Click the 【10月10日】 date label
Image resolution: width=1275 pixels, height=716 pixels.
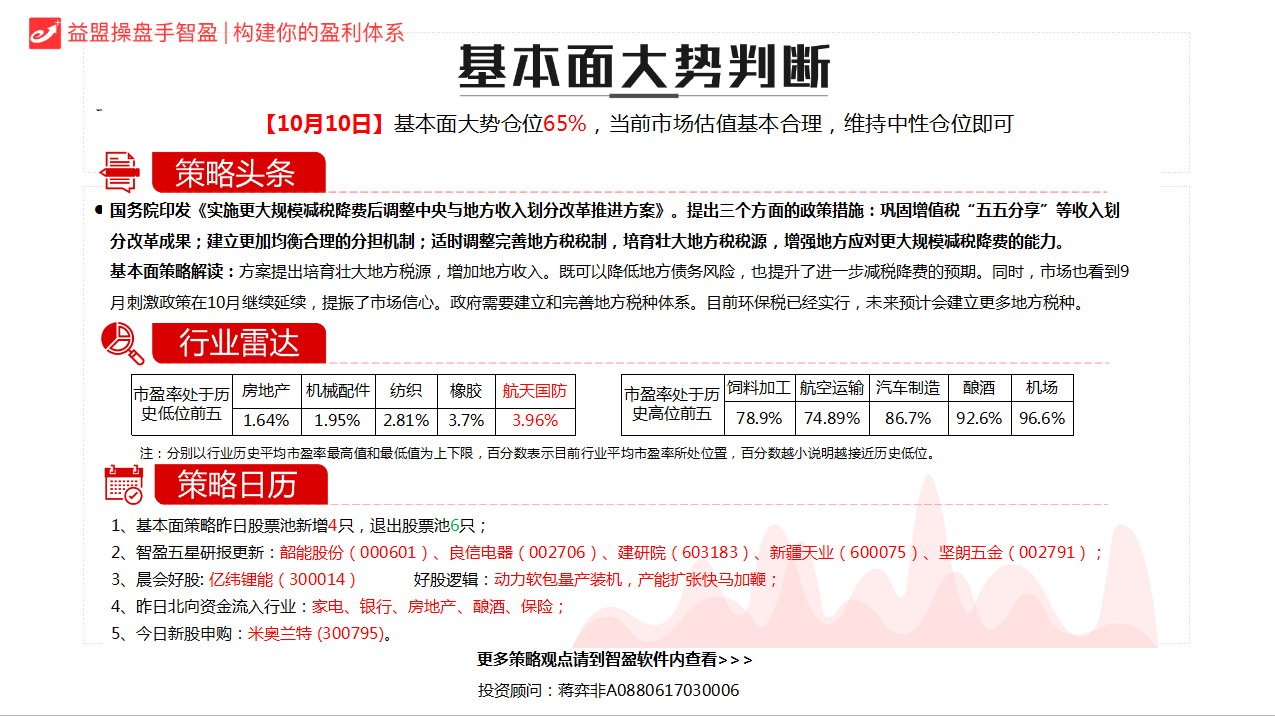point(323,124)
